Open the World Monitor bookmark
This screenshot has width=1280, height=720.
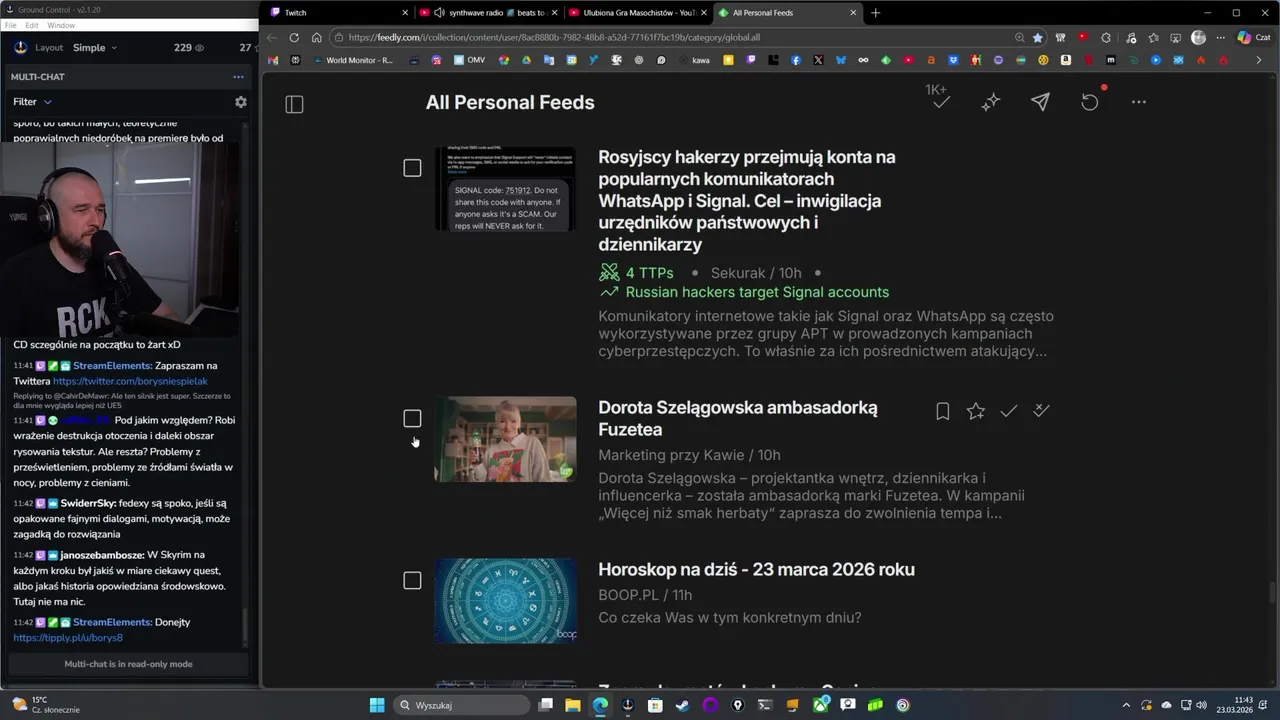(x=352, y=60)
